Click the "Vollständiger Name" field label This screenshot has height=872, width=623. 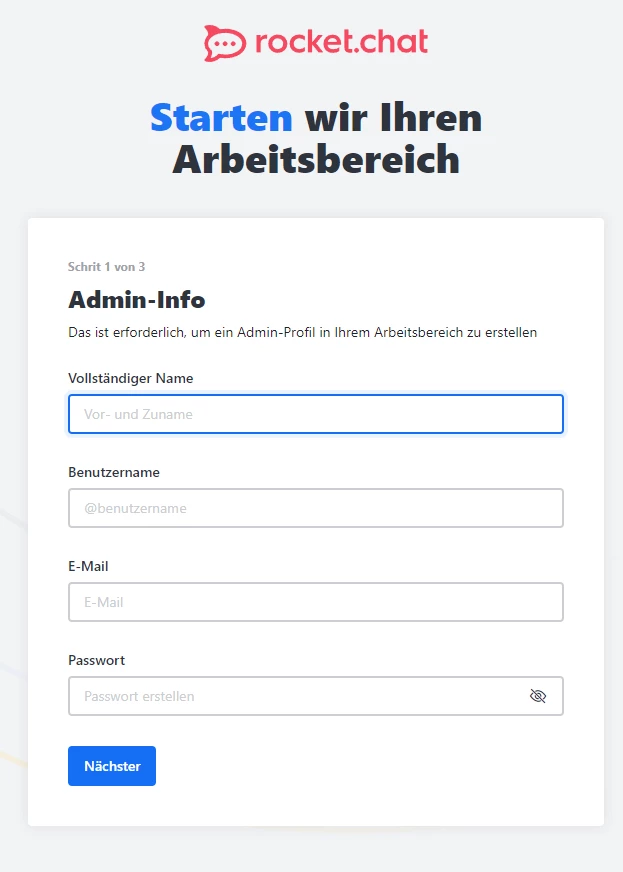click(x=131, y=378)
